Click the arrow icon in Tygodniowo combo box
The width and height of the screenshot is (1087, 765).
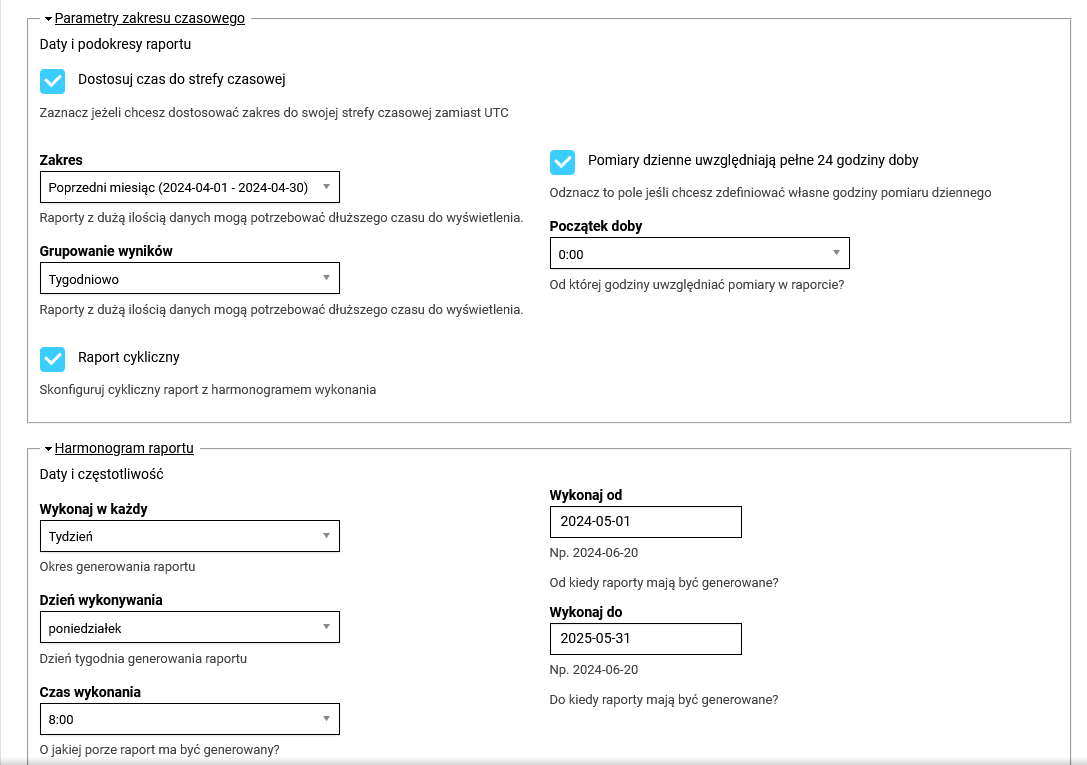pos(326,277)
